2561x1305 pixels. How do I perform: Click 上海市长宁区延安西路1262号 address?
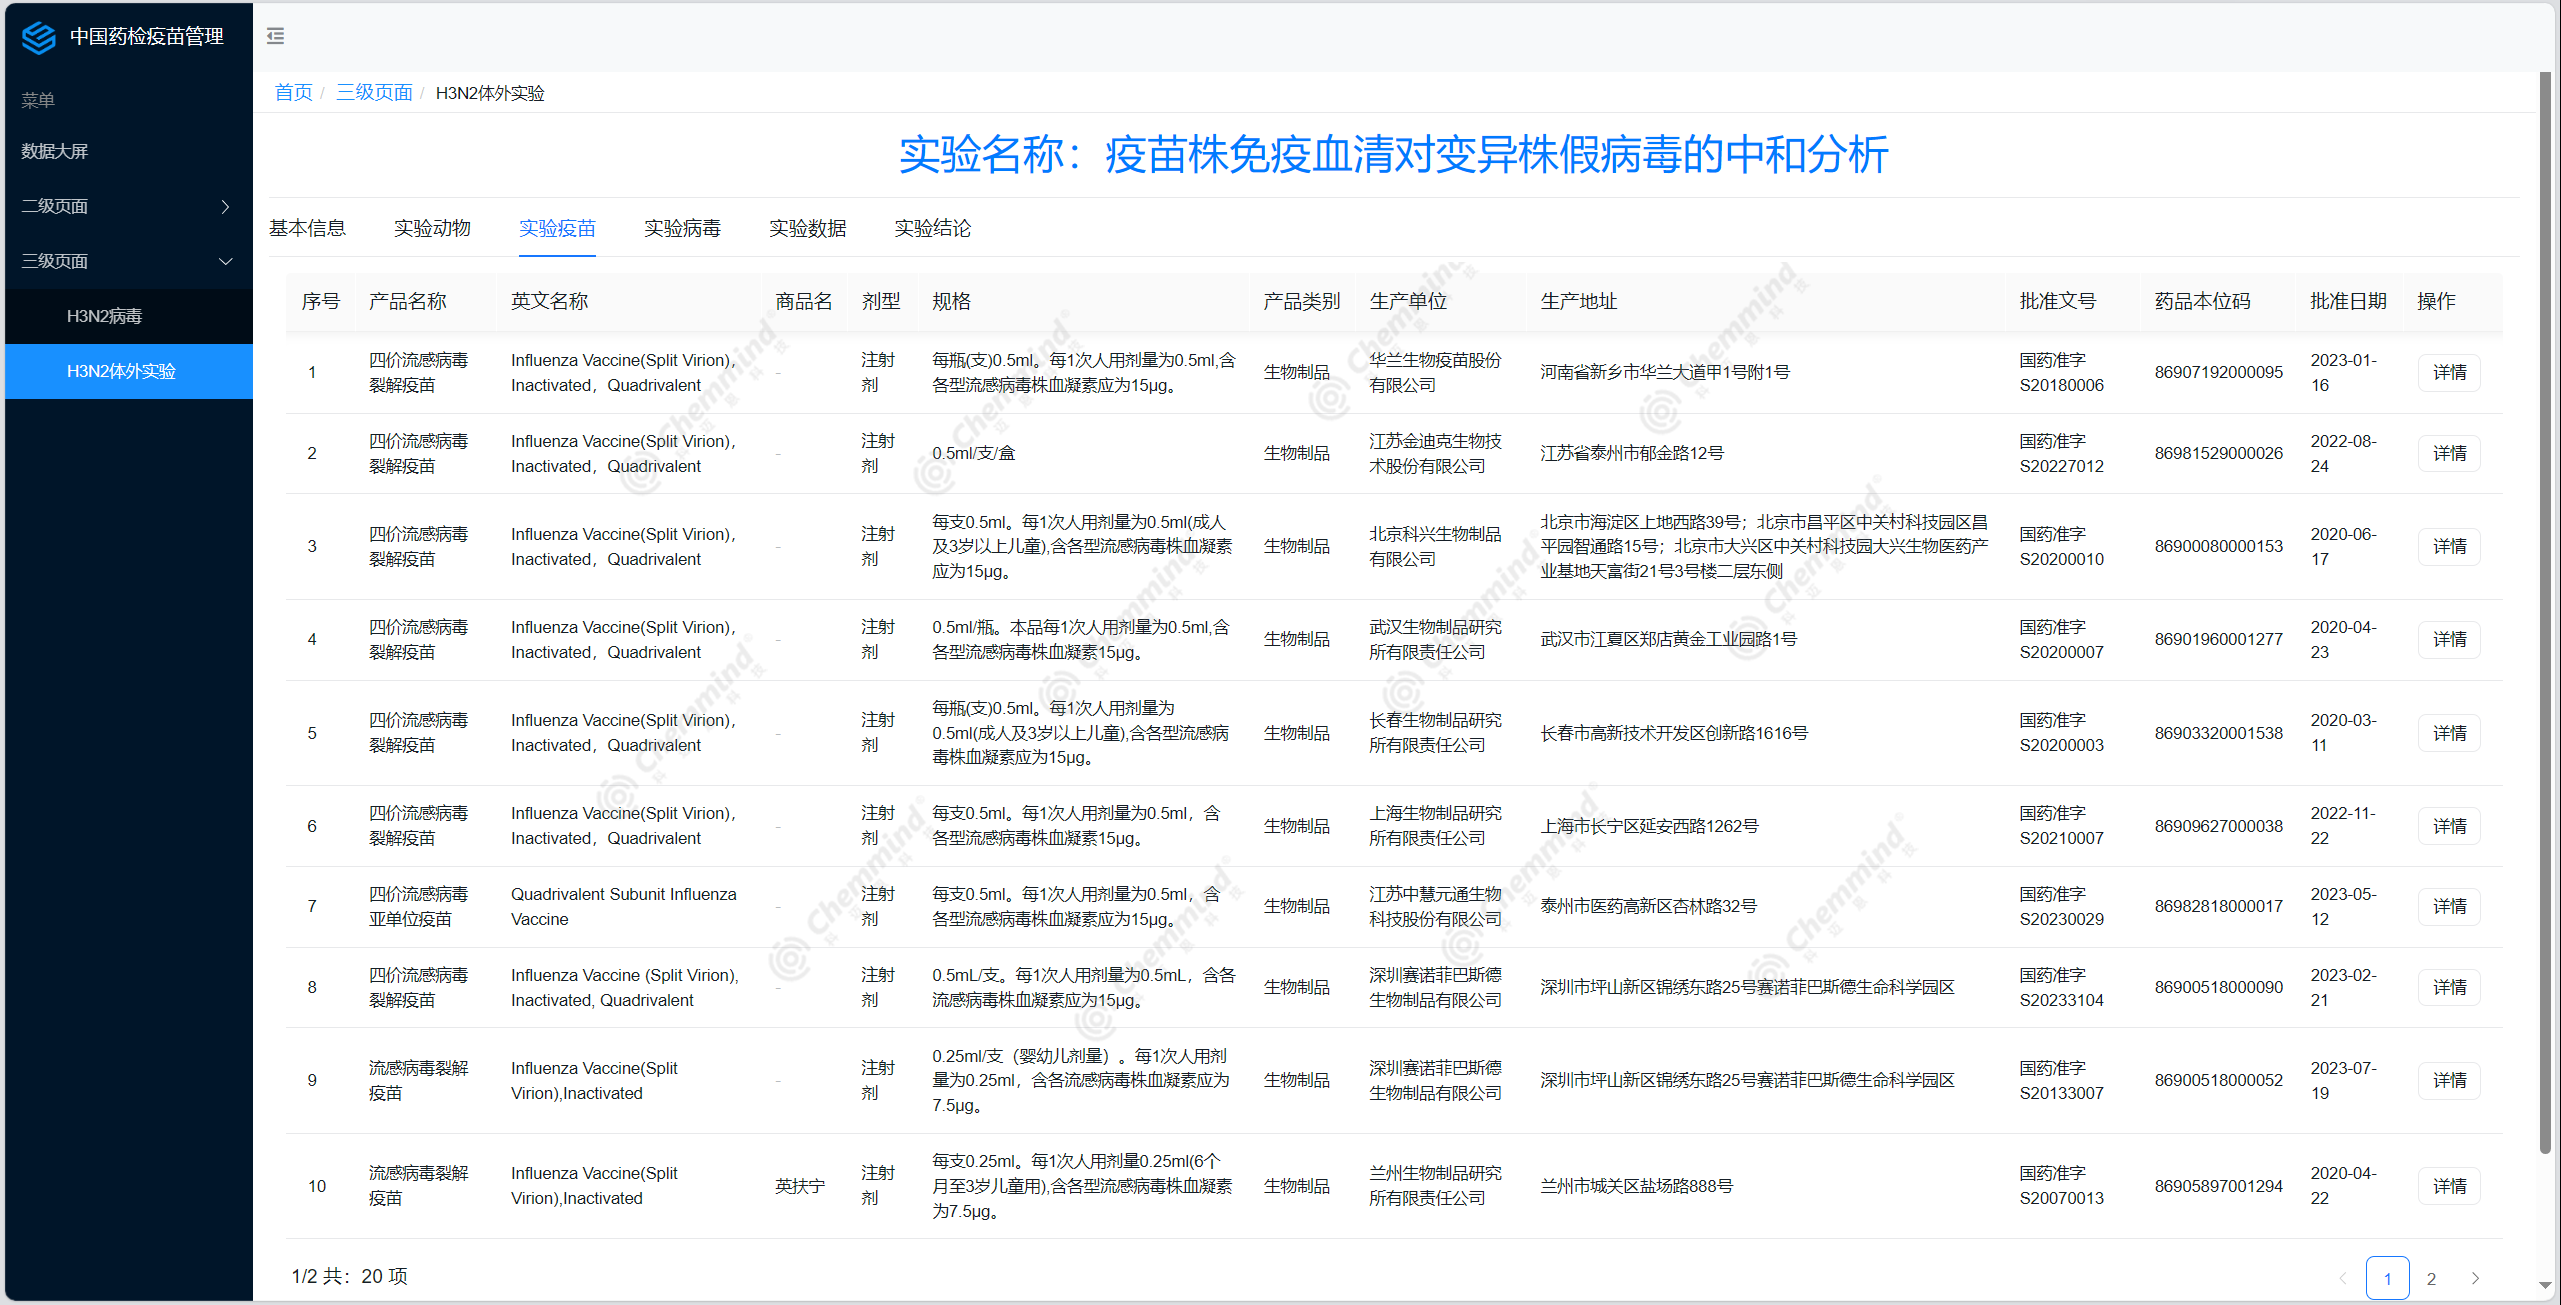[1648, 826]
